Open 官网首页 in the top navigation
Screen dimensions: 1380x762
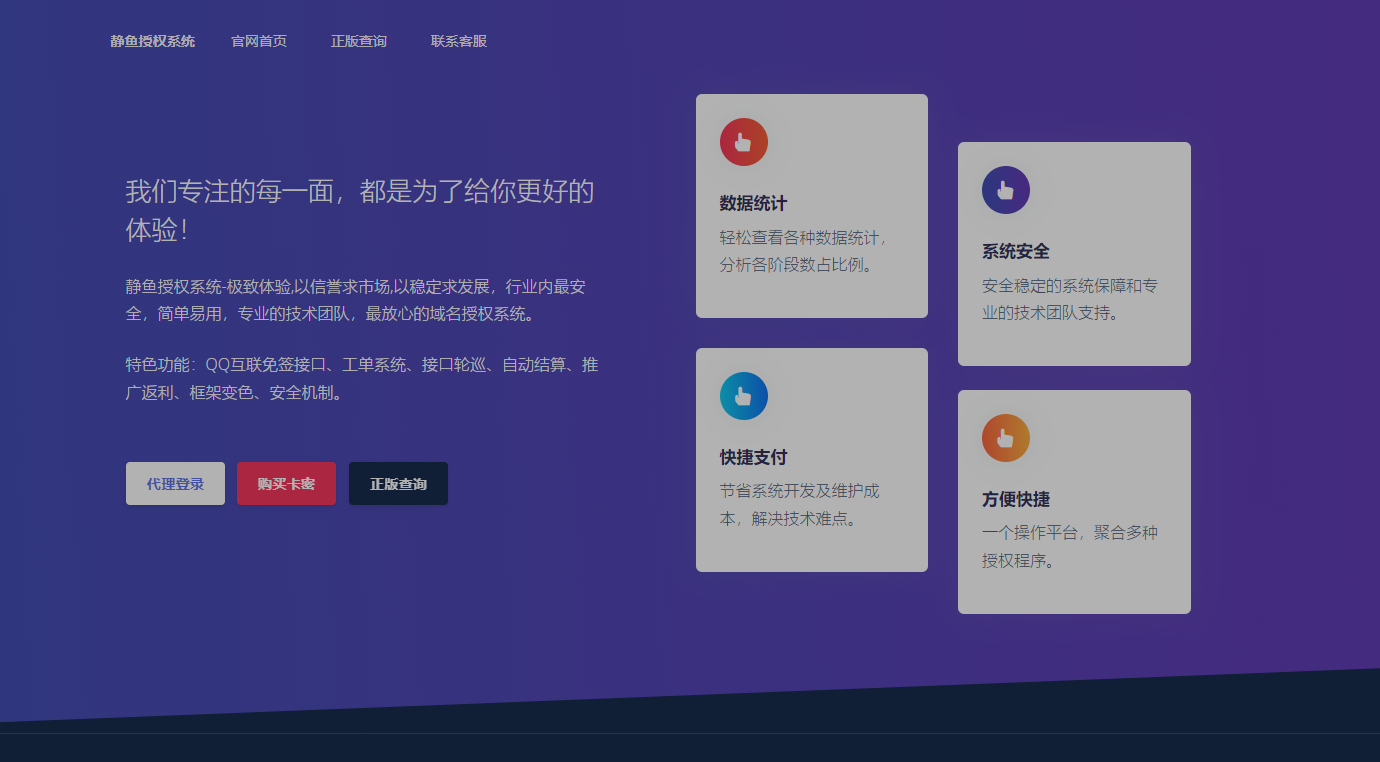pos(259,41)
